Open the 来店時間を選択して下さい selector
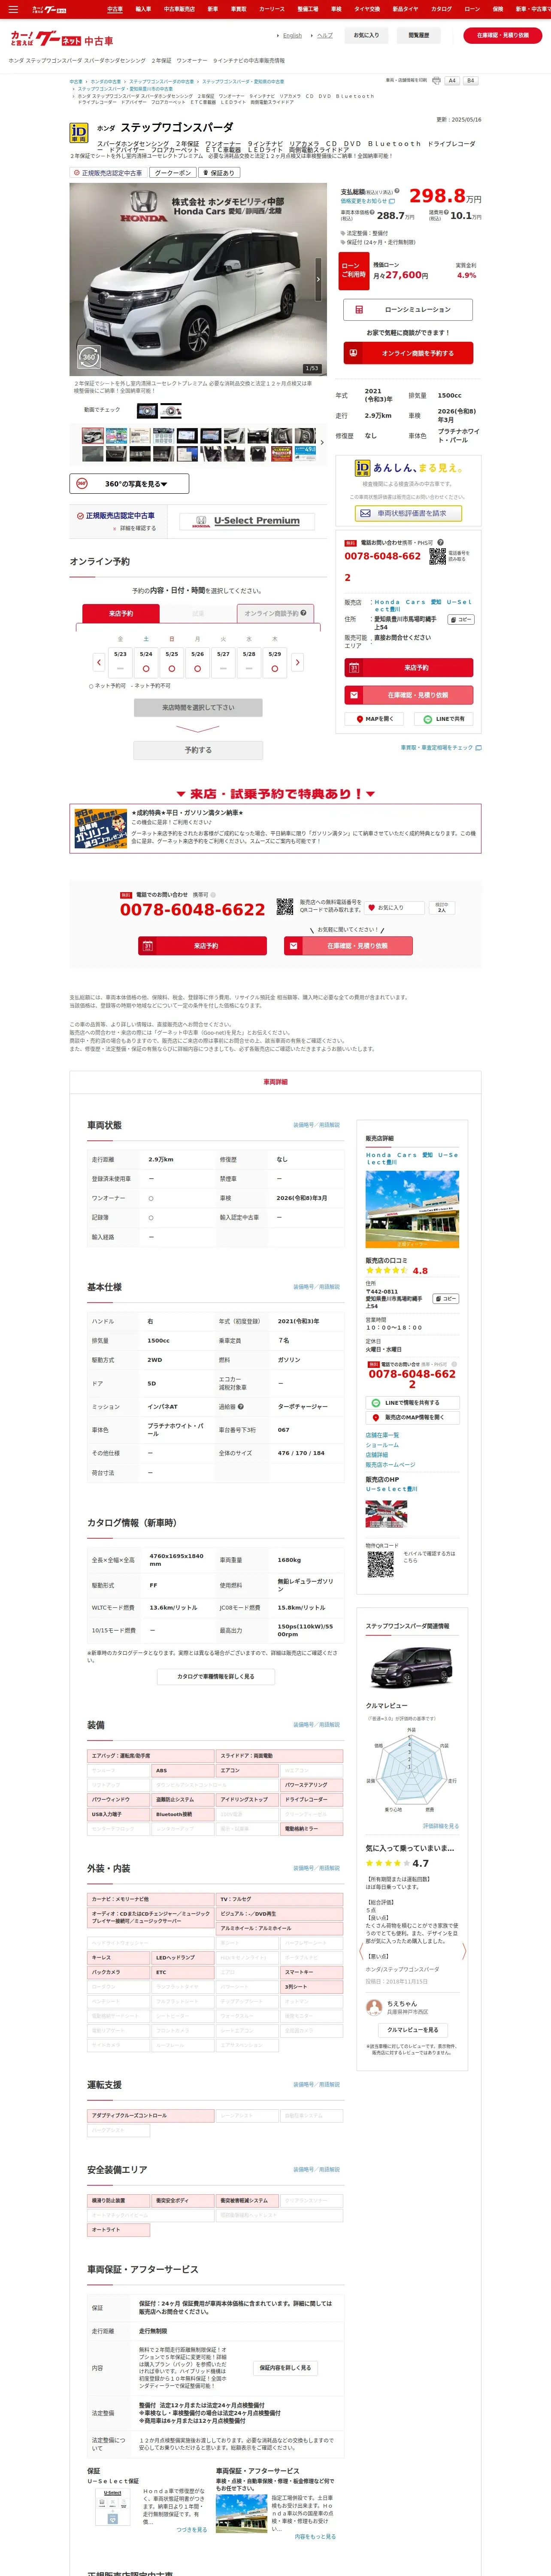This screenshot has height=2576, width=551. click(198, 707)
